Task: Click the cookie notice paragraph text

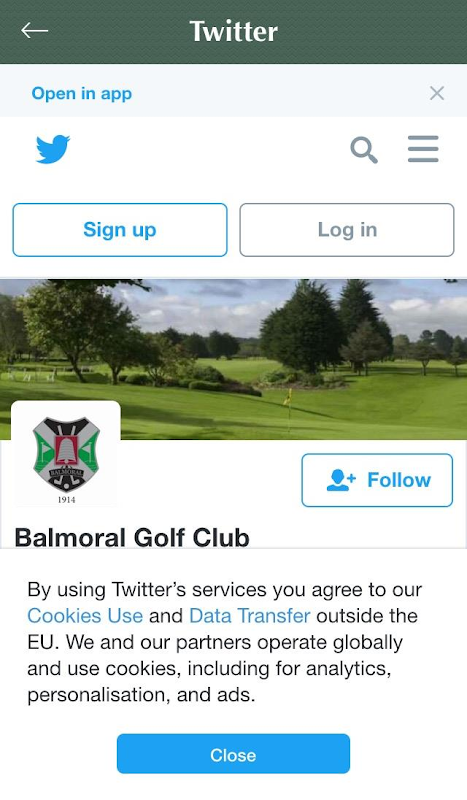Action: pos(225,642)
